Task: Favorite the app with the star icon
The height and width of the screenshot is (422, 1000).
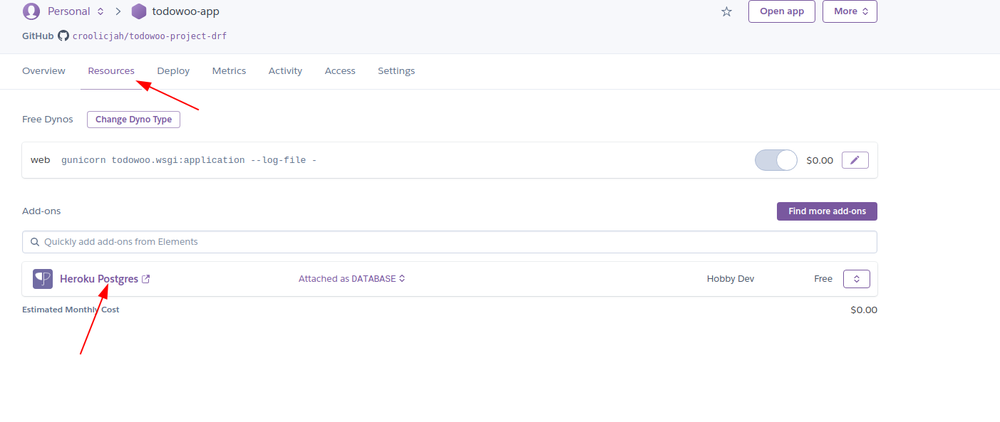Action: tap(726, 11)
